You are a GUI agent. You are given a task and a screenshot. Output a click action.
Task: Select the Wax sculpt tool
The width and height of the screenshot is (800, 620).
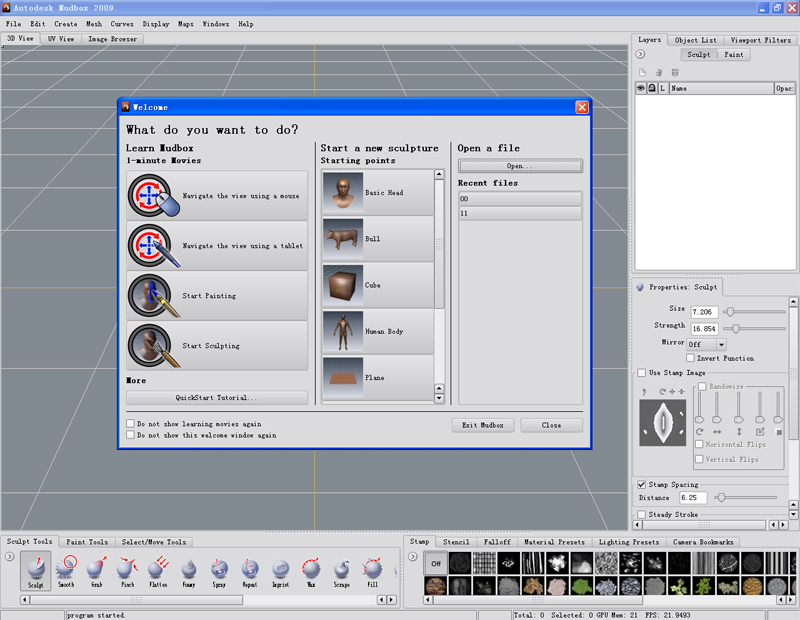point(311,571)
